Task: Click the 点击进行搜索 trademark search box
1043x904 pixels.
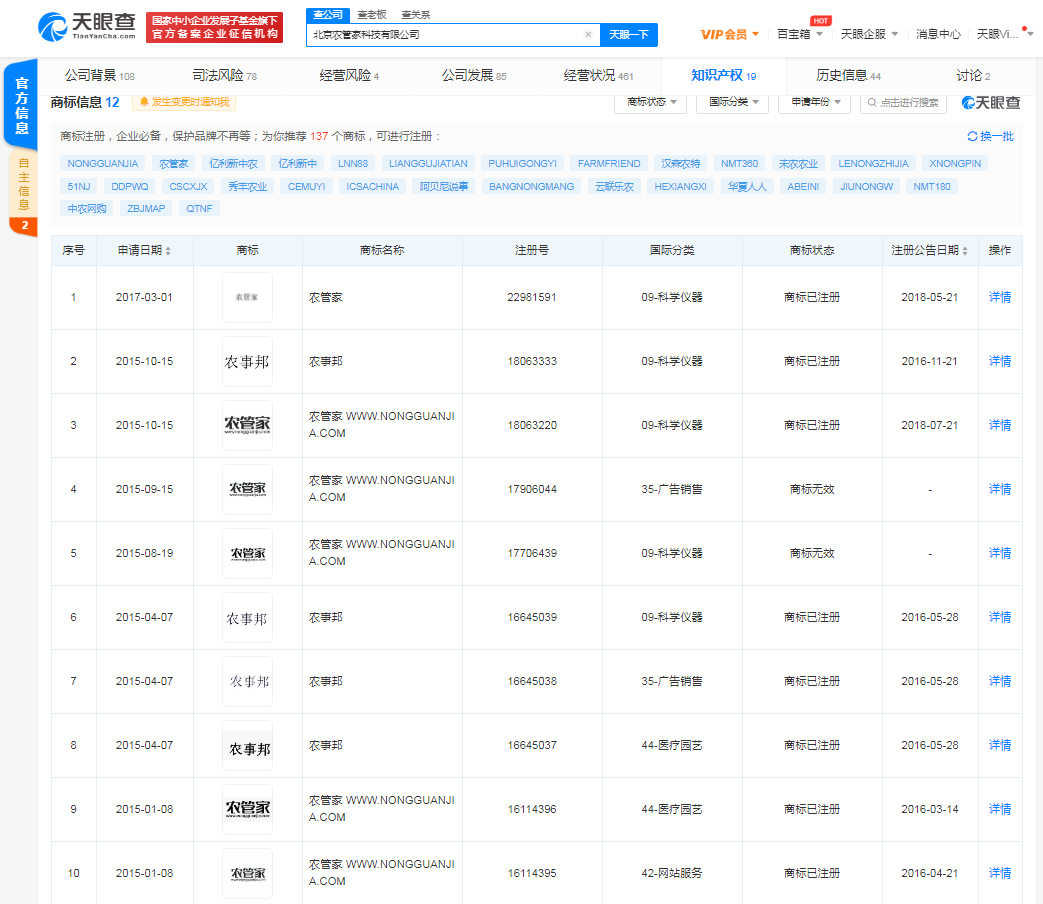Action: click(903, 102)
